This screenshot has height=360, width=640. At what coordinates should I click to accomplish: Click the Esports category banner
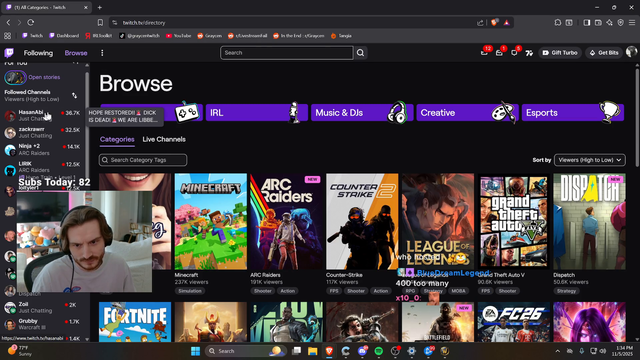click(x=573, y=113)
